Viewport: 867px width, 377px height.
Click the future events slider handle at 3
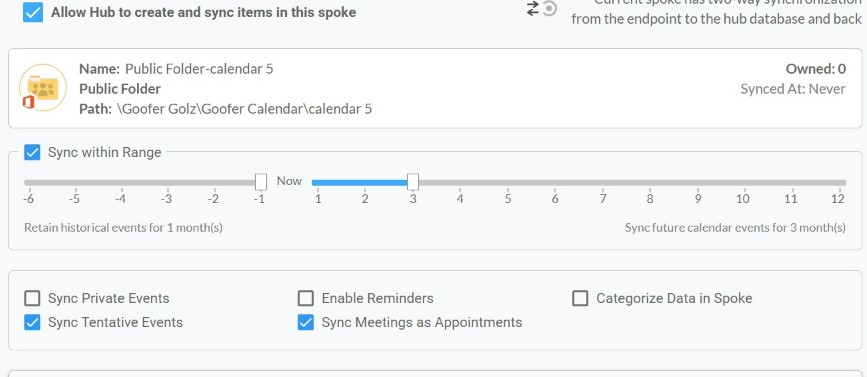[412, 182]
